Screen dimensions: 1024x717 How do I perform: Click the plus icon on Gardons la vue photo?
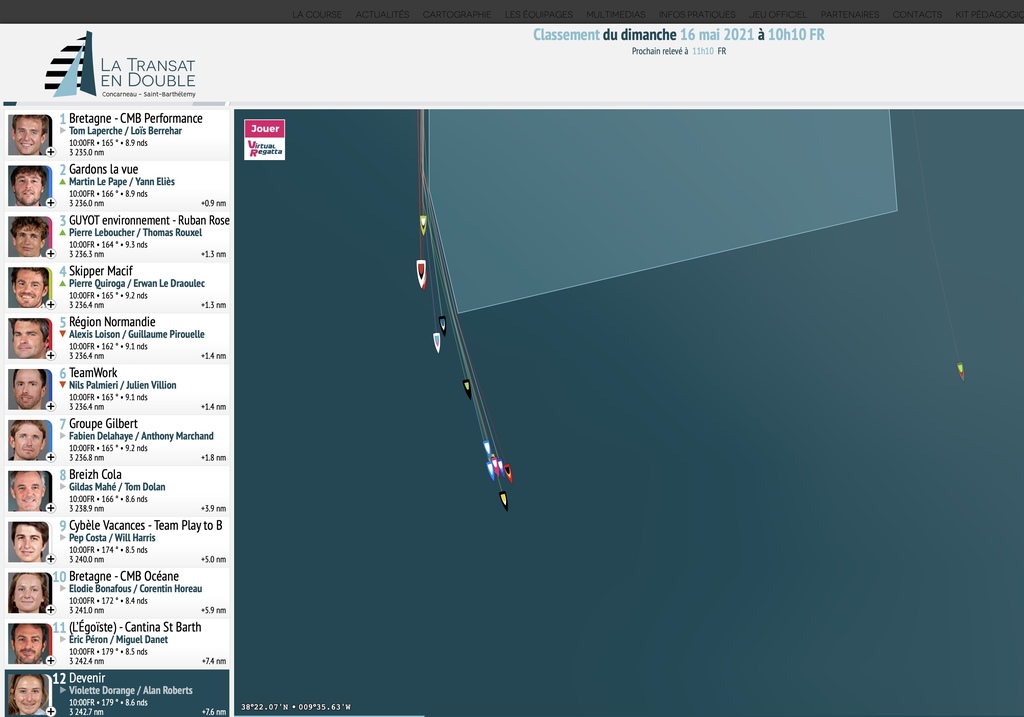pyautogui.click(x=50, y=202)
